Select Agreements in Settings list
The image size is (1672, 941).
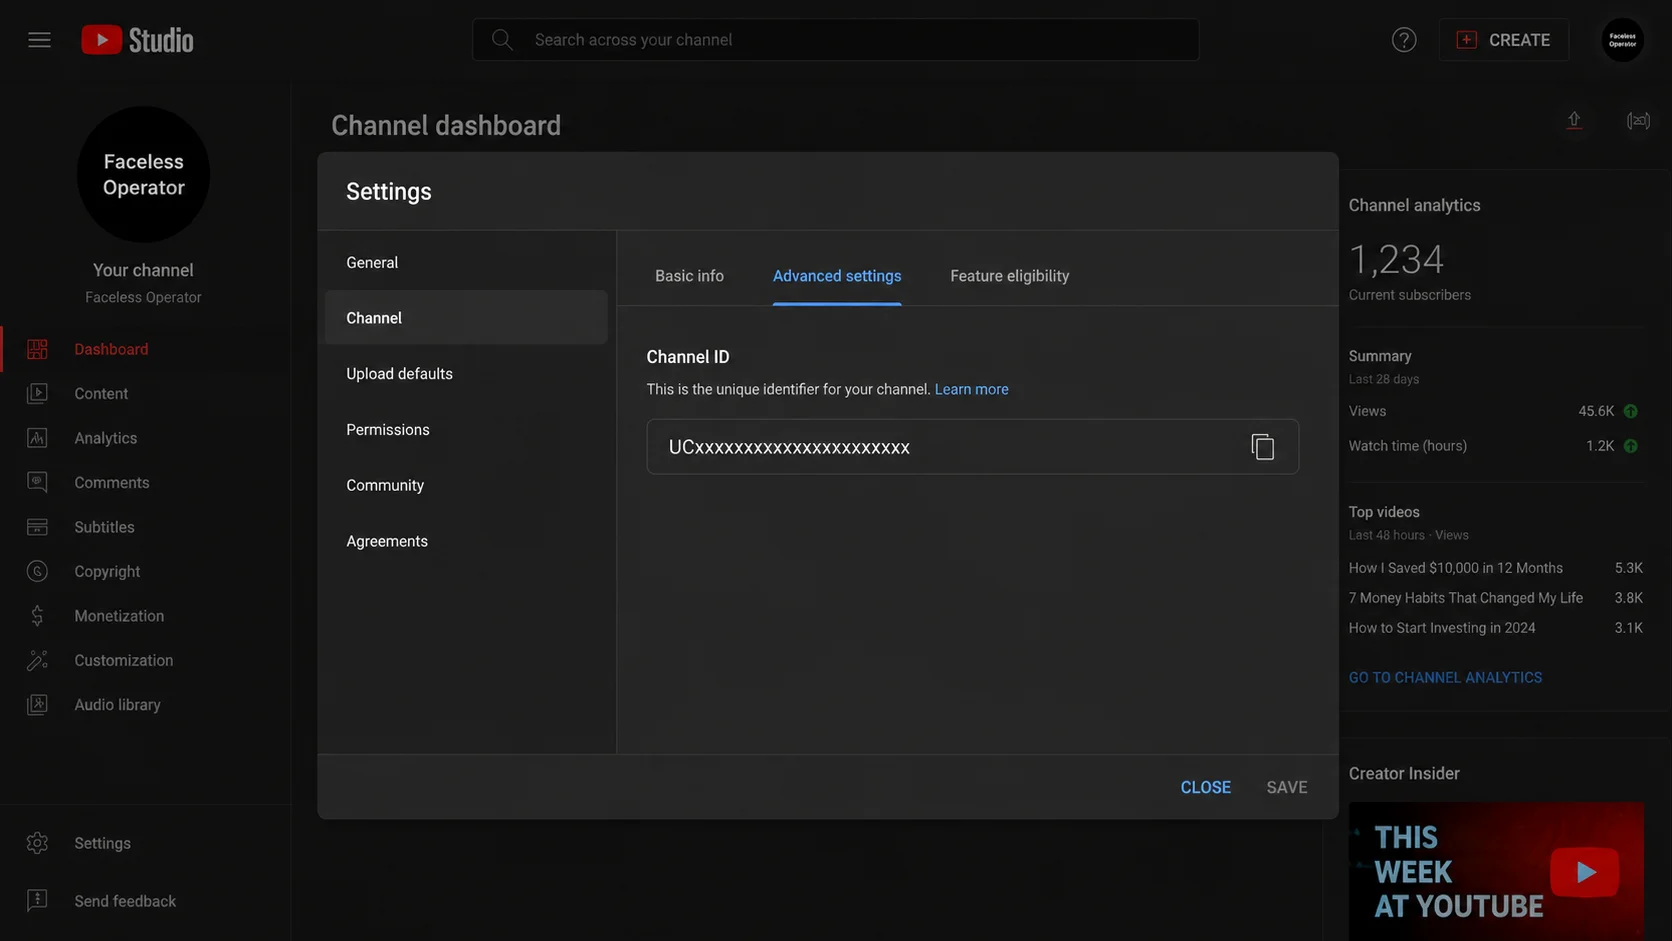point(466,541)
